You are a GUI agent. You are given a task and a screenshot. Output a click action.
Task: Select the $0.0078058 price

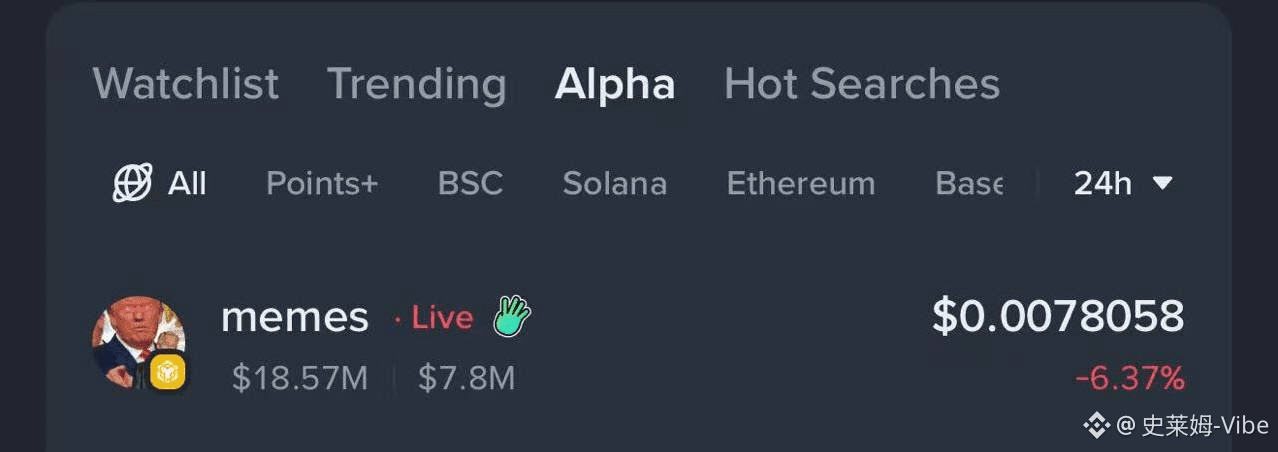pyautogui.click(x=1057, y=316)
